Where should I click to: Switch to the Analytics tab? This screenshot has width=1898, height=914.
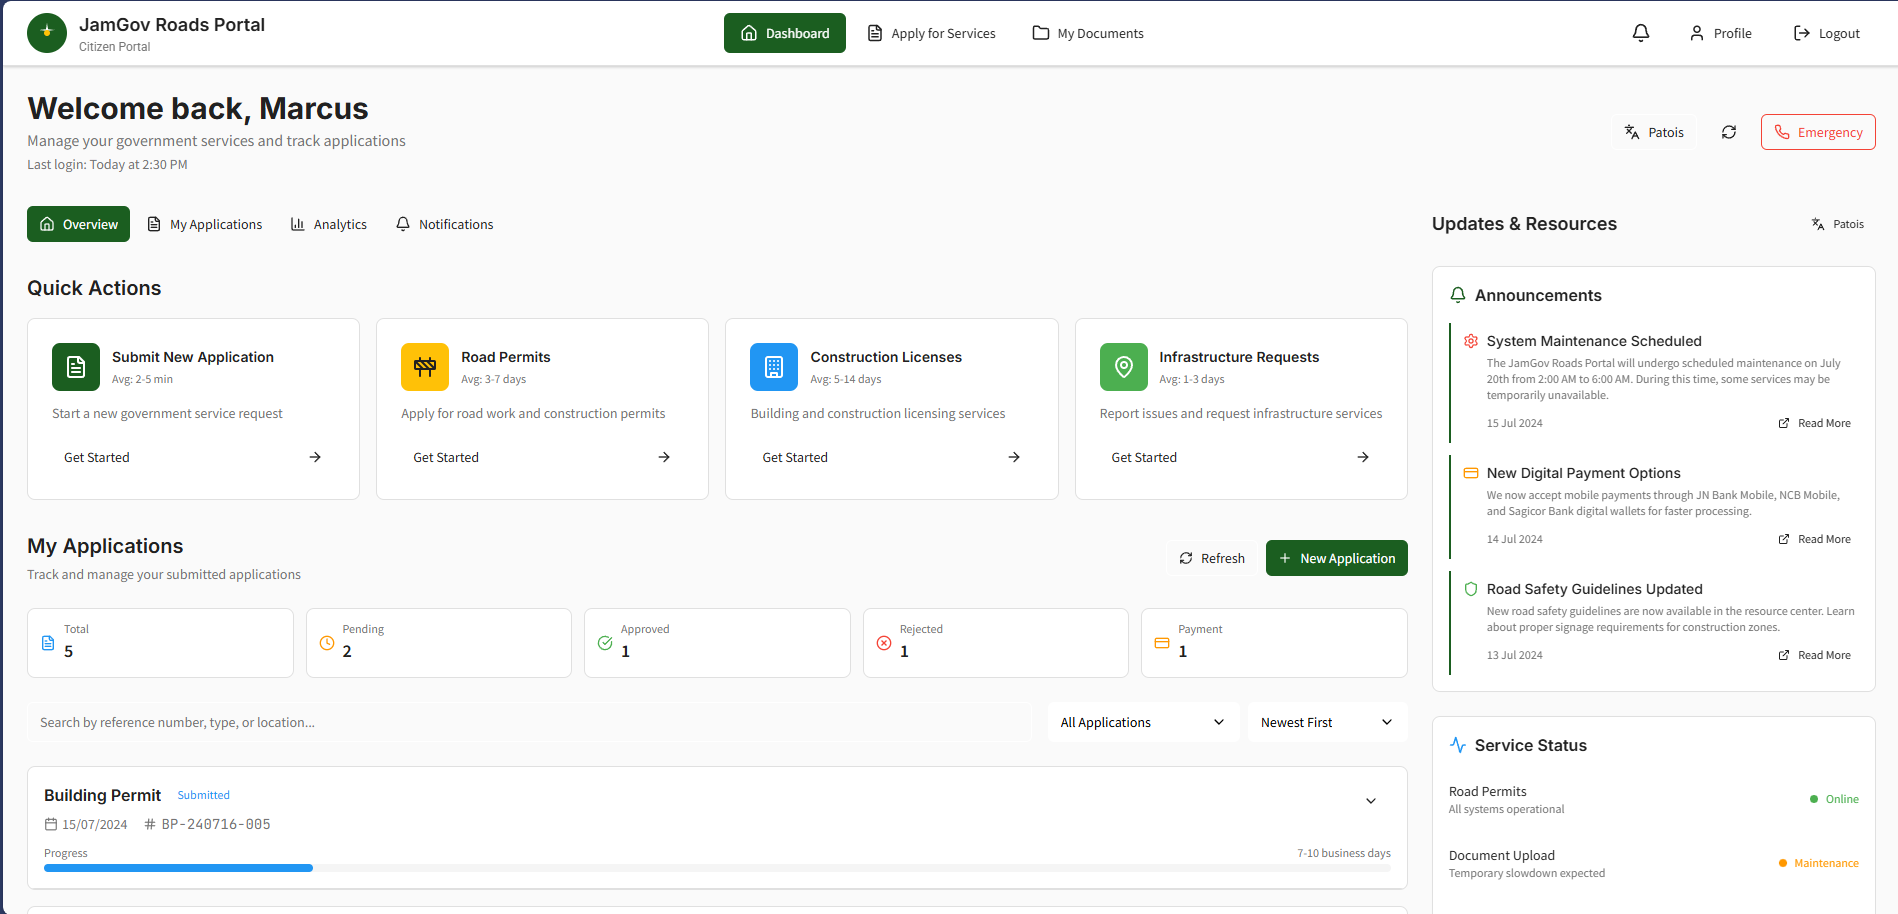(x=329, y=224)
